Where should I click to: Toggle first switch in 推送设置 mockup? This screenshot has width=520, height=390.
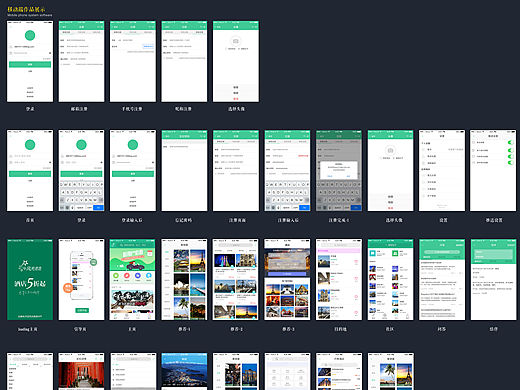510,143
